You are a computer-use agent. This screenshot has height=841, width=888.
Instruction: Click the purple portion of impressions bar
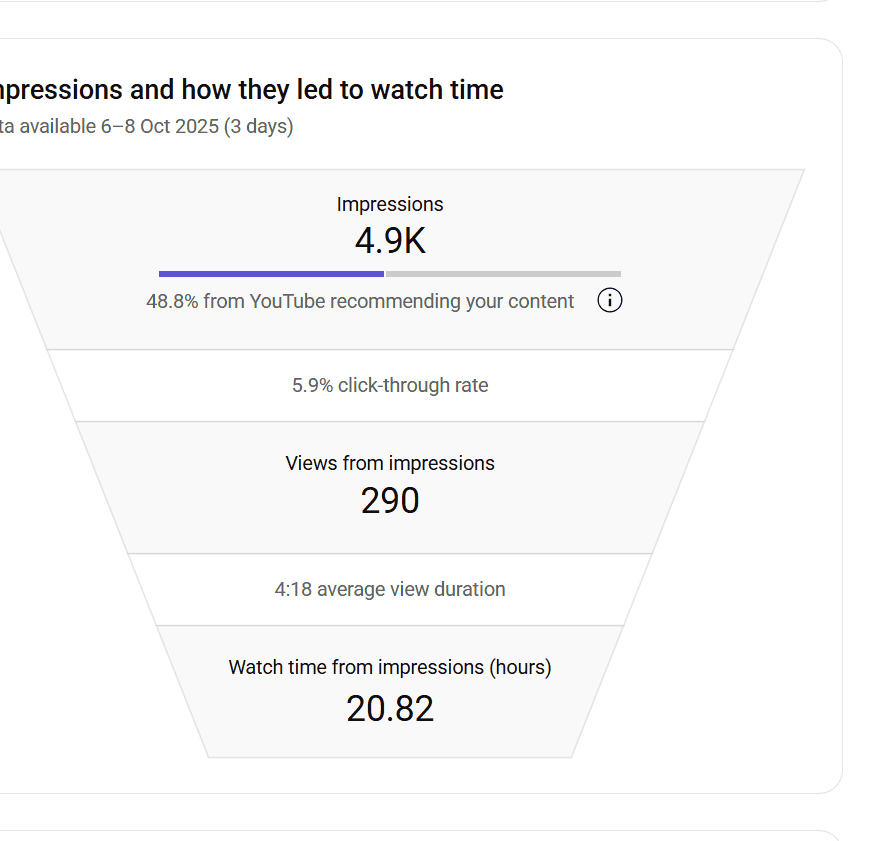(x=271, y=273)
